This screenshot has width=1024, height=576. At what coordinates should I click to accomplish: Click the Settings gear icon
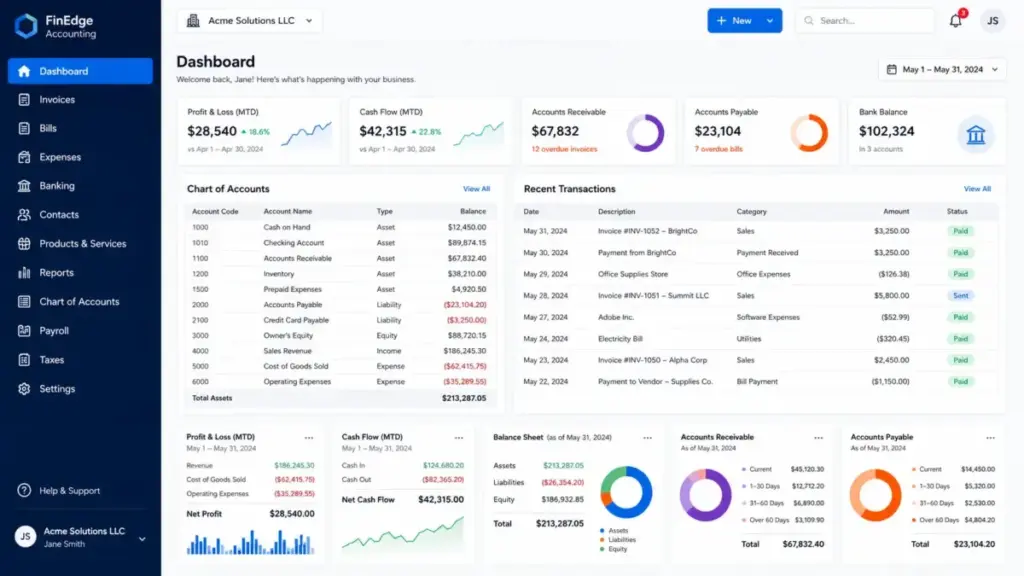tap(24, 389)
